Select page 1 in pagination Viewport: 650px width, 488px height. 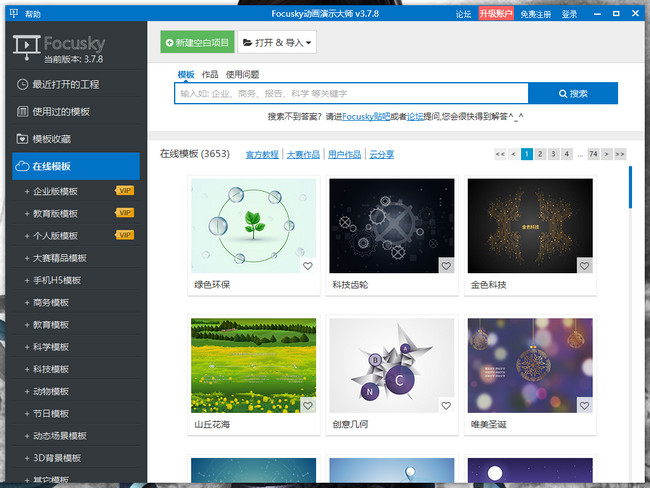click(527, 154)
